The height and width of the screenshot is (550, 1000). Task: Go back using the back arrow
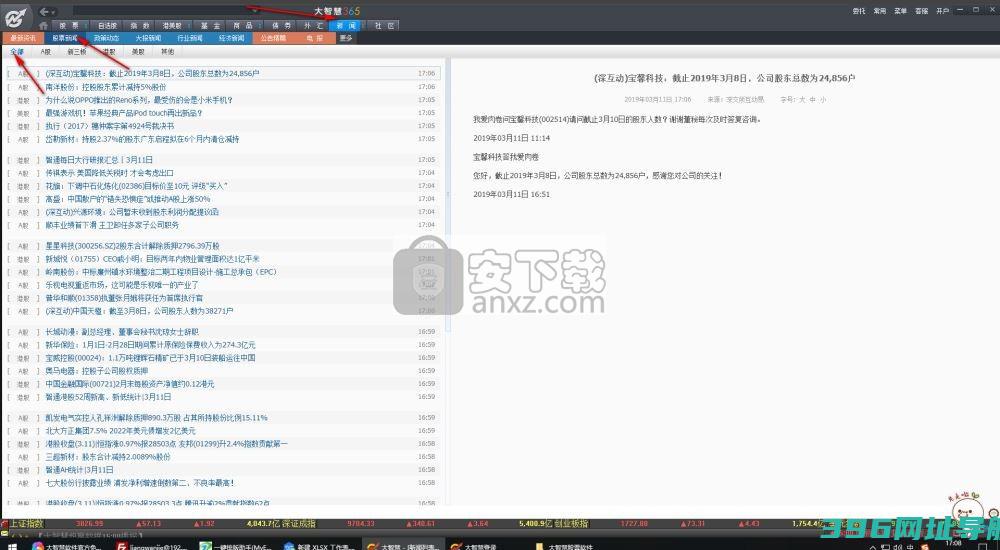pos(44,11)
